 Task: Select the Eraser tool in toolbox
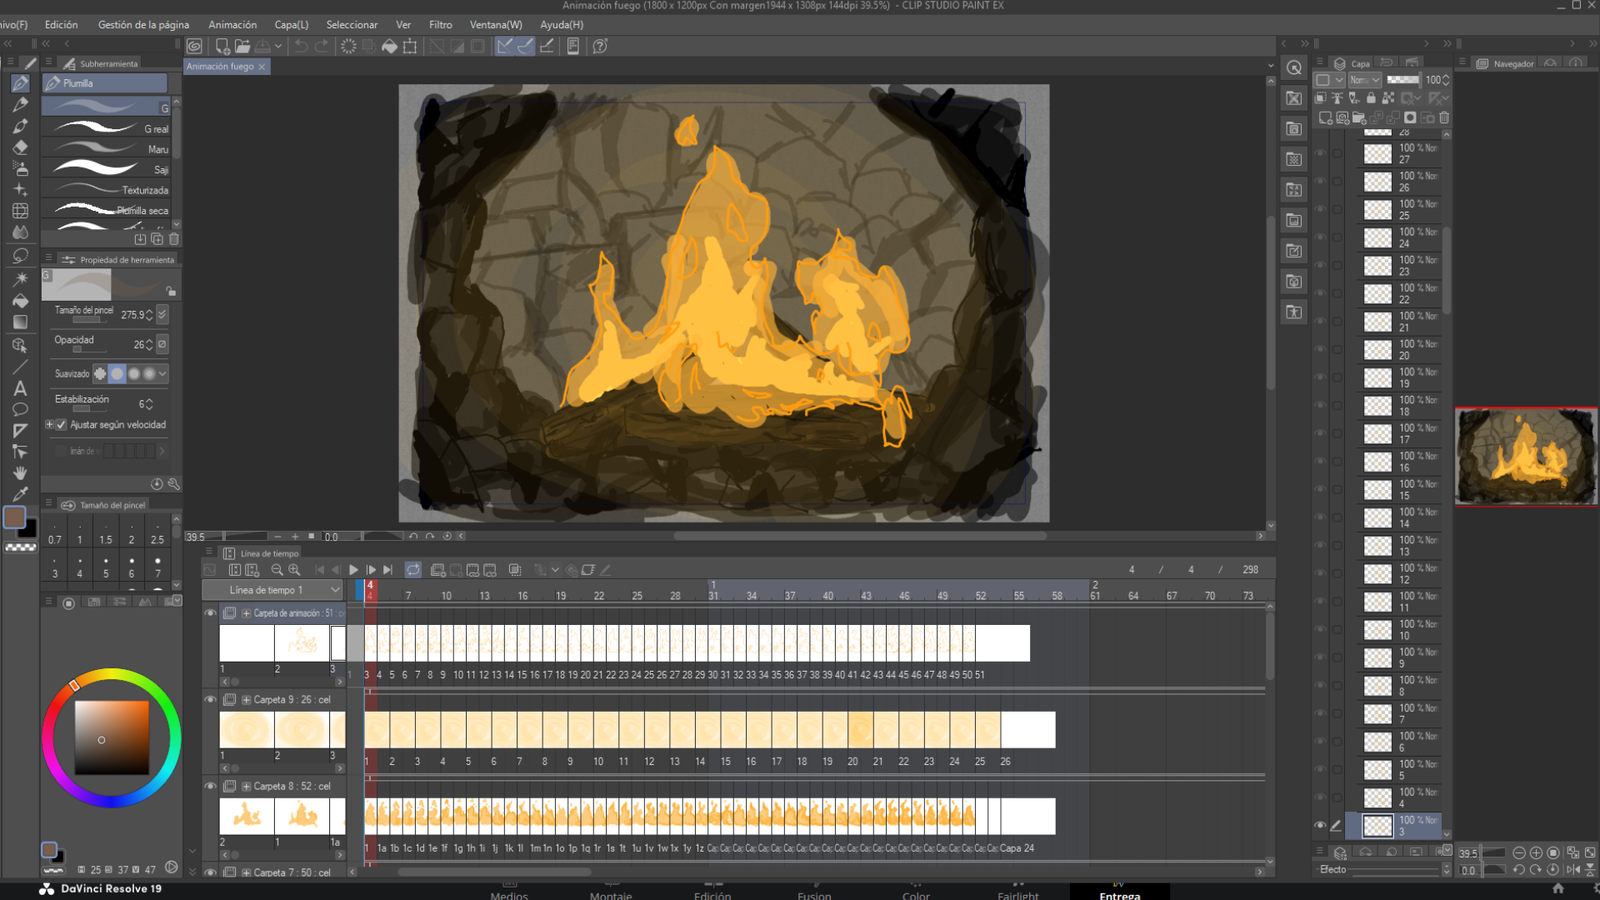pos(20,147)
